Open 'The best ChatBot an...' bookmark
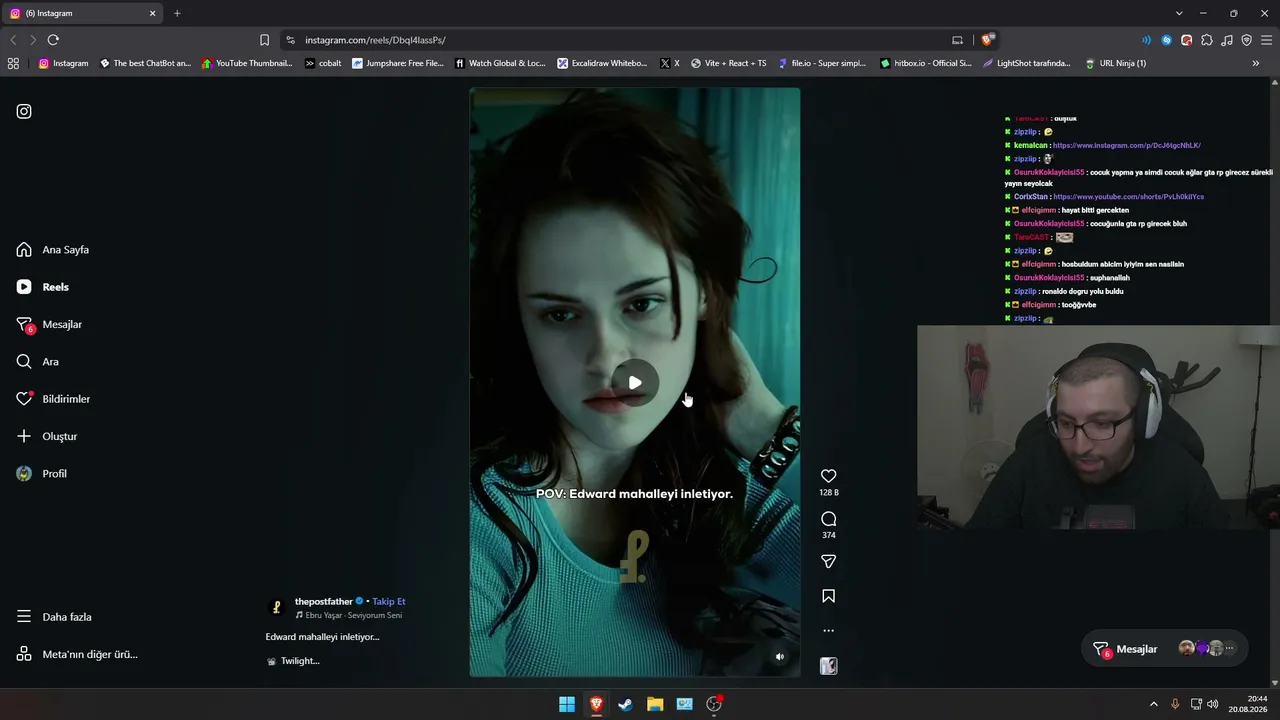The image size is (1280, 720). [146, 63]
